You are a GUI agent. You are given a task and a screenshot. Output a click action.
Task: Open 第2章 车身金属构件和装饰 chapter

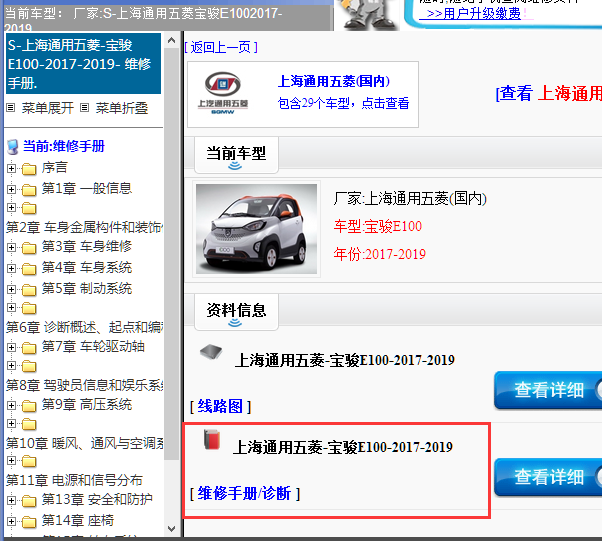tap(84, 228)
